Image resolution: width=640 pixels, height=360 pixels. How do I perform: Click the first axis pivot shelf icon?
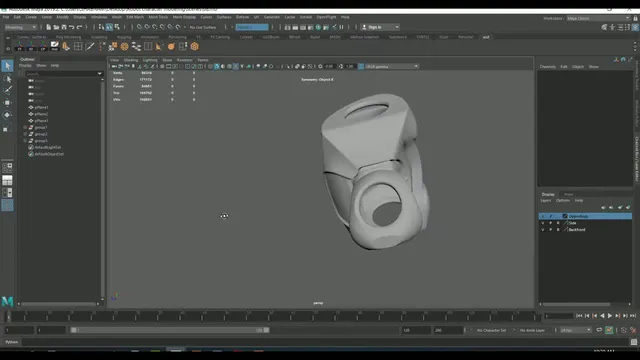tap(19, 47)
